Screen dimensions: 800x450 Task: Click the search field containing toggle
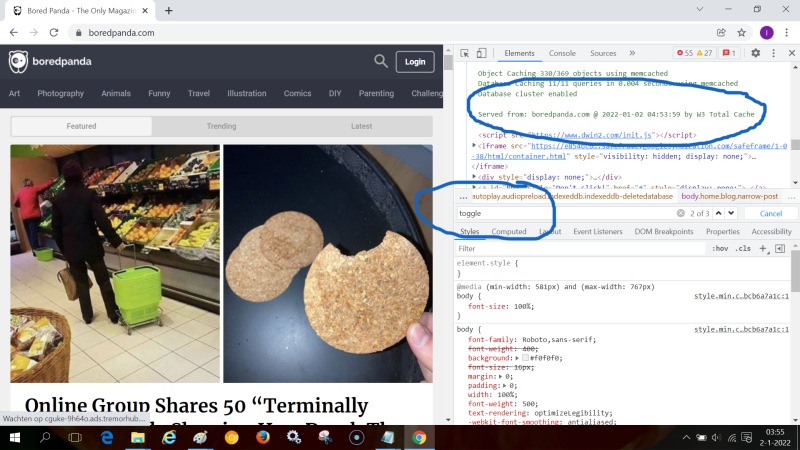566,213
